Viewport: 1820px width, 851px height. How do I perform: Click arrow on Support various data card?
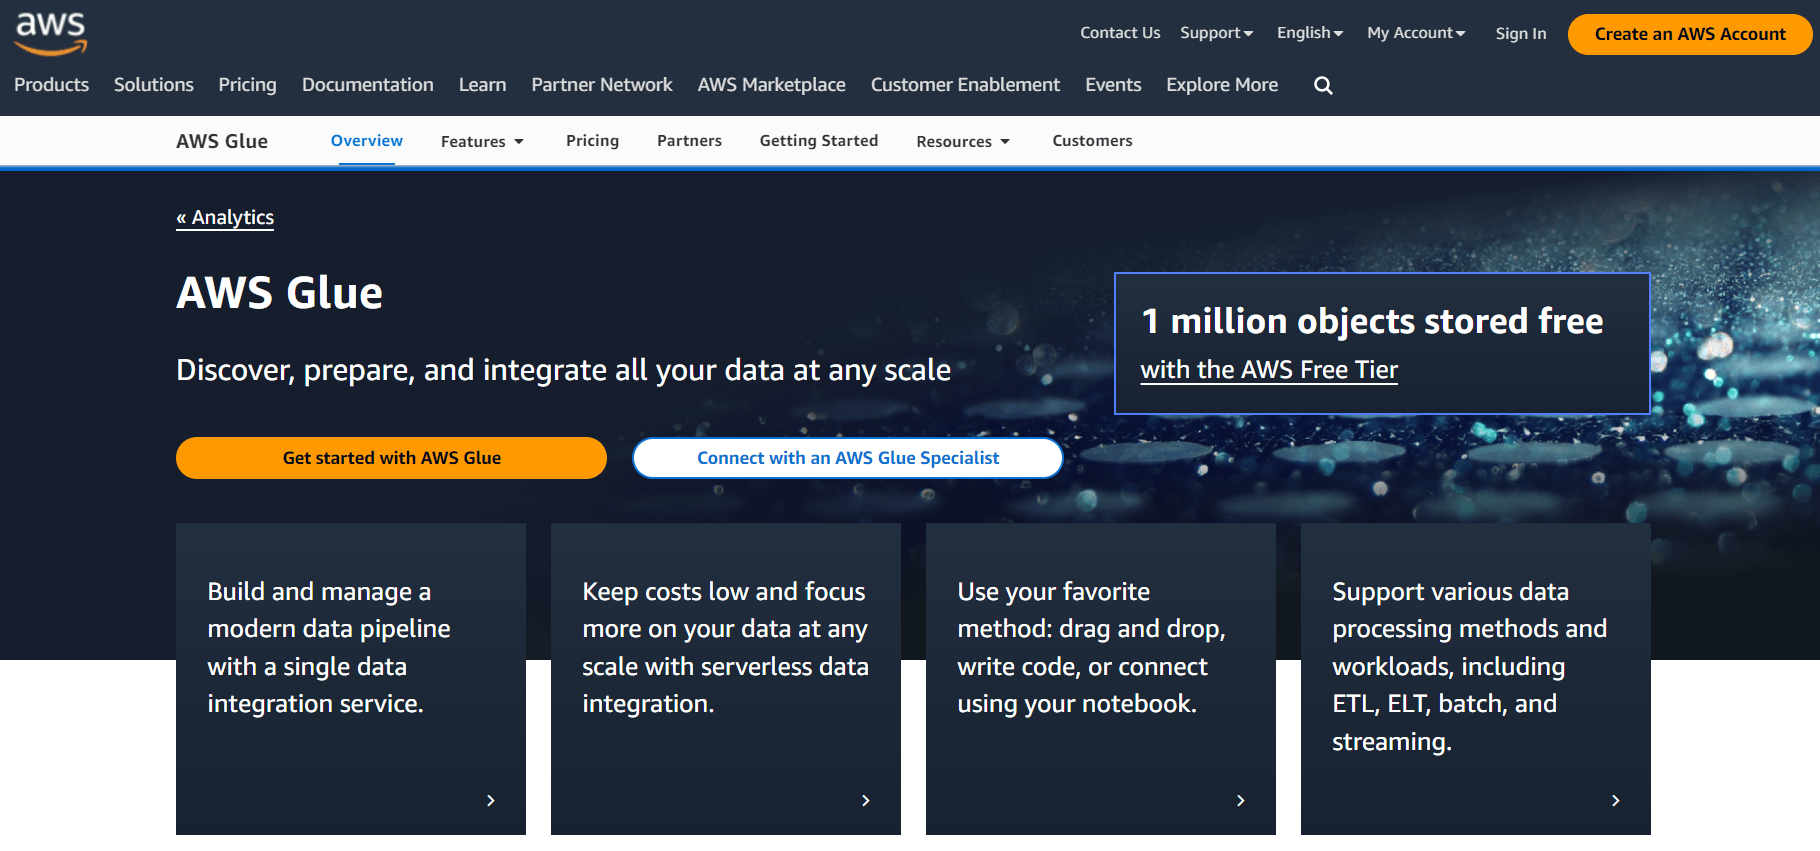tap(1616, 801)
